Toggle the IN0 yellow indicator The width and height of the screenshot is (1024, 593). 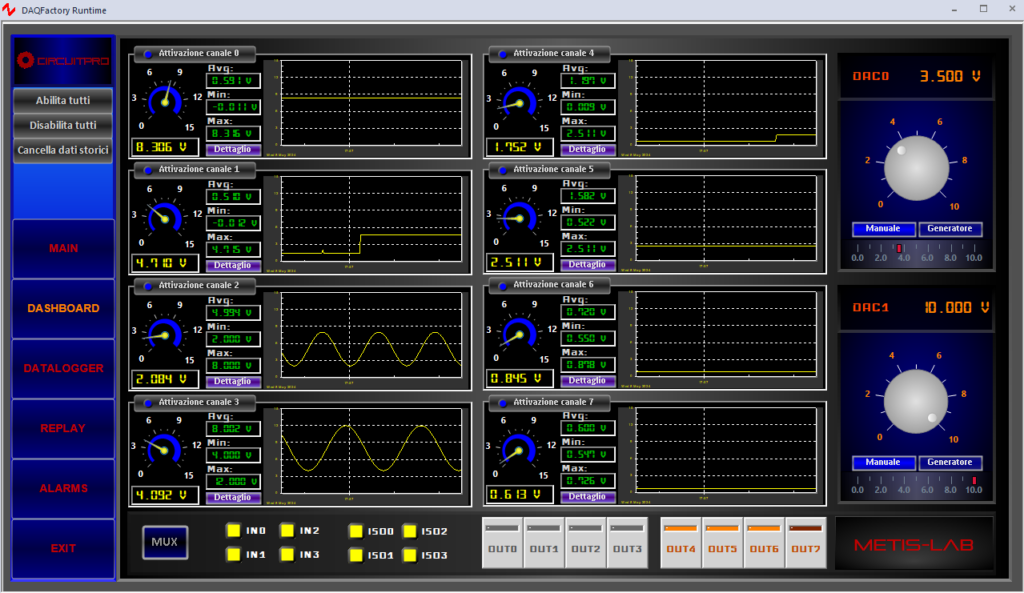pyautogui.click(x=233, y=531)
